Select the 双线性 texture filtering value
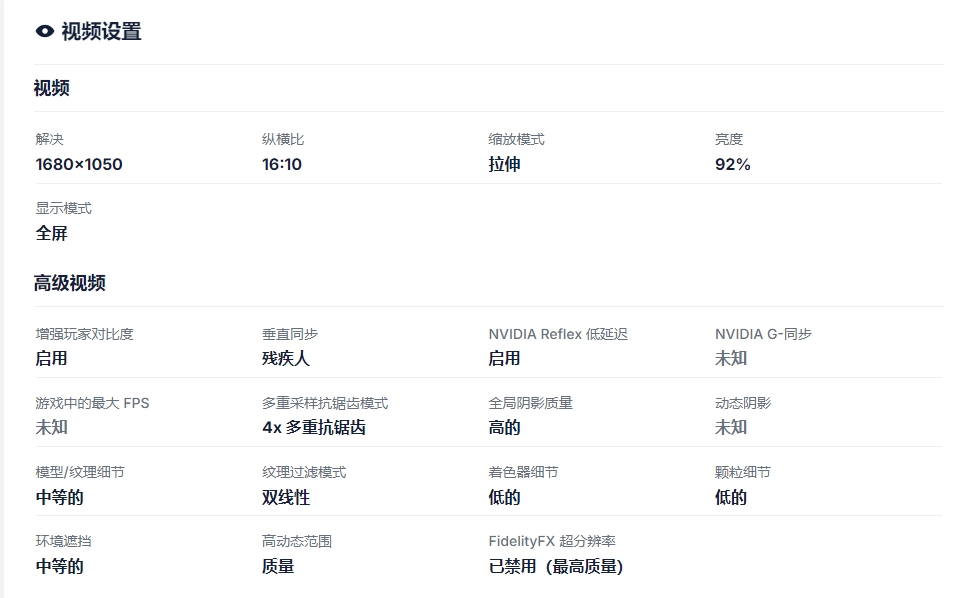This screenshot has height=598, width=955. click(286, 497)
